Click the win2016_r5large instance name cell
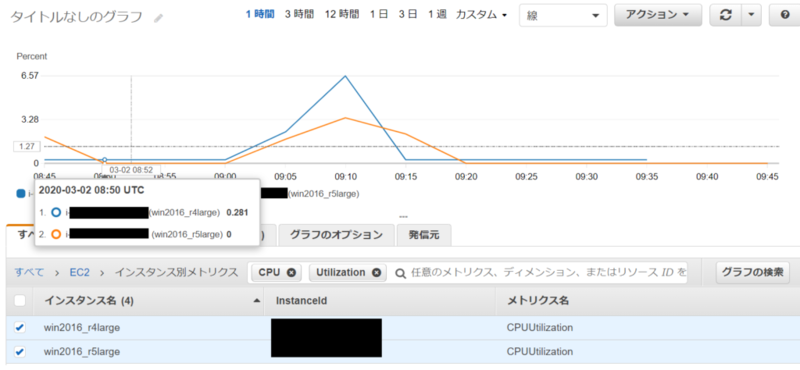Screen dimensions: 800x370 pos(82,352)
